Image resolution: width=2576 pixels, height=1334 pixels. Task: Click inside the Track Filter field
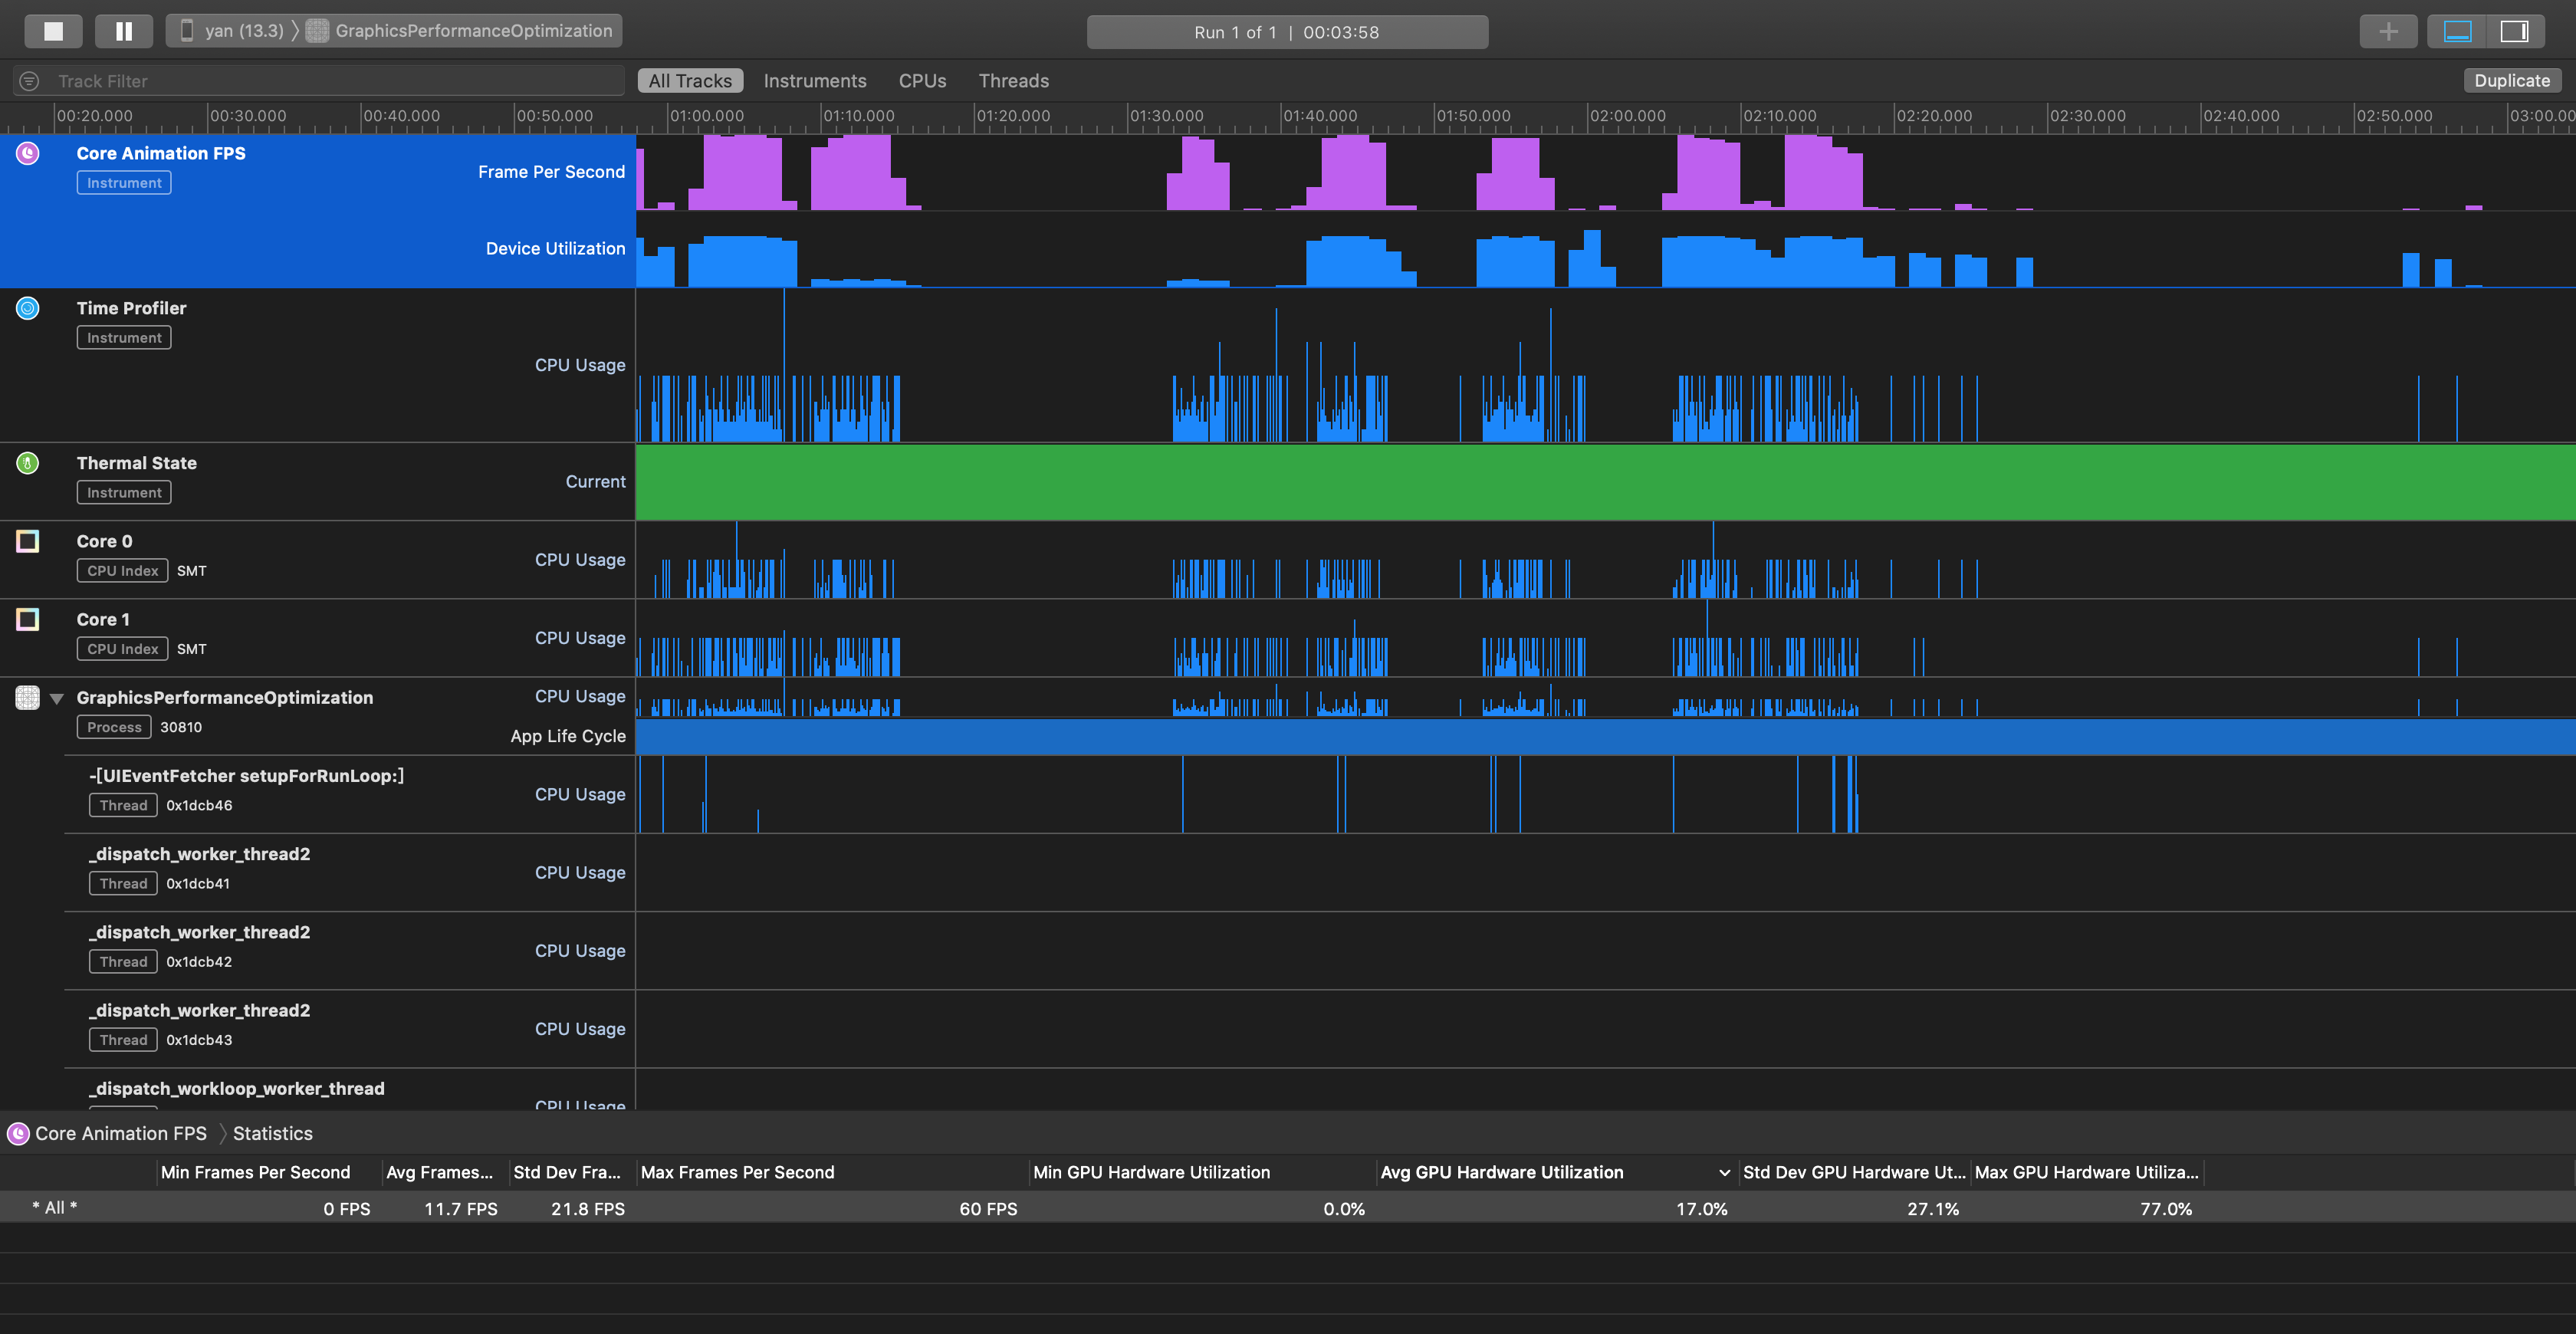tap(330, 81)
